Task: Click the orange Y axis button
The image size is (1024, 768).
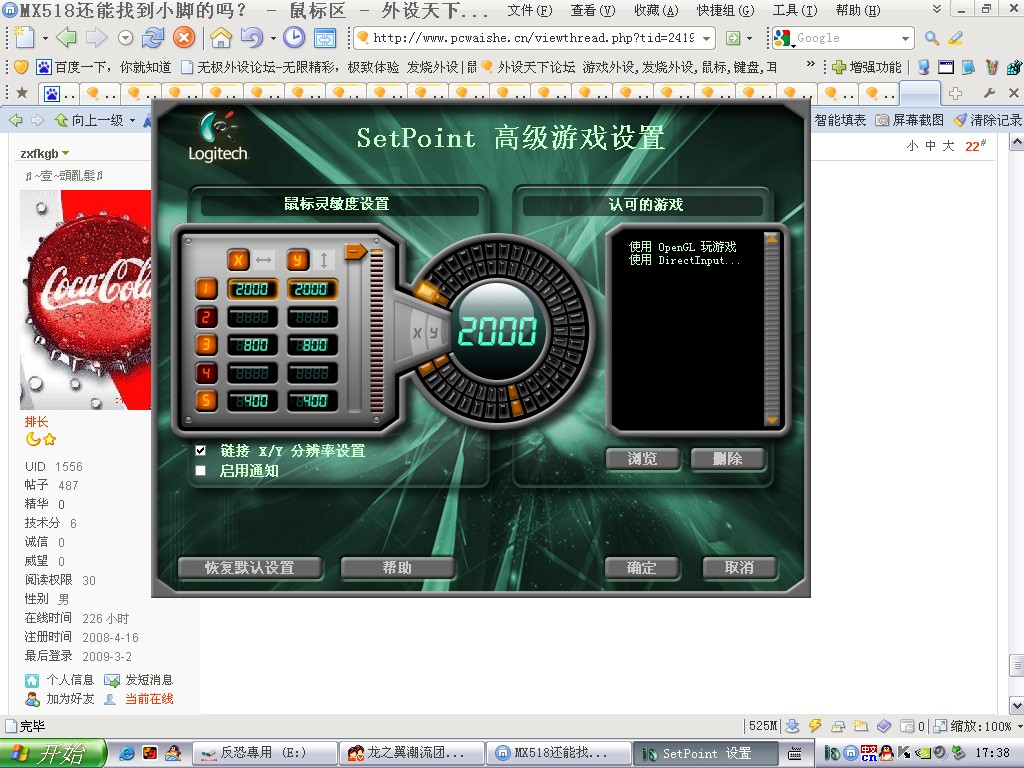Action: [298, 260]
